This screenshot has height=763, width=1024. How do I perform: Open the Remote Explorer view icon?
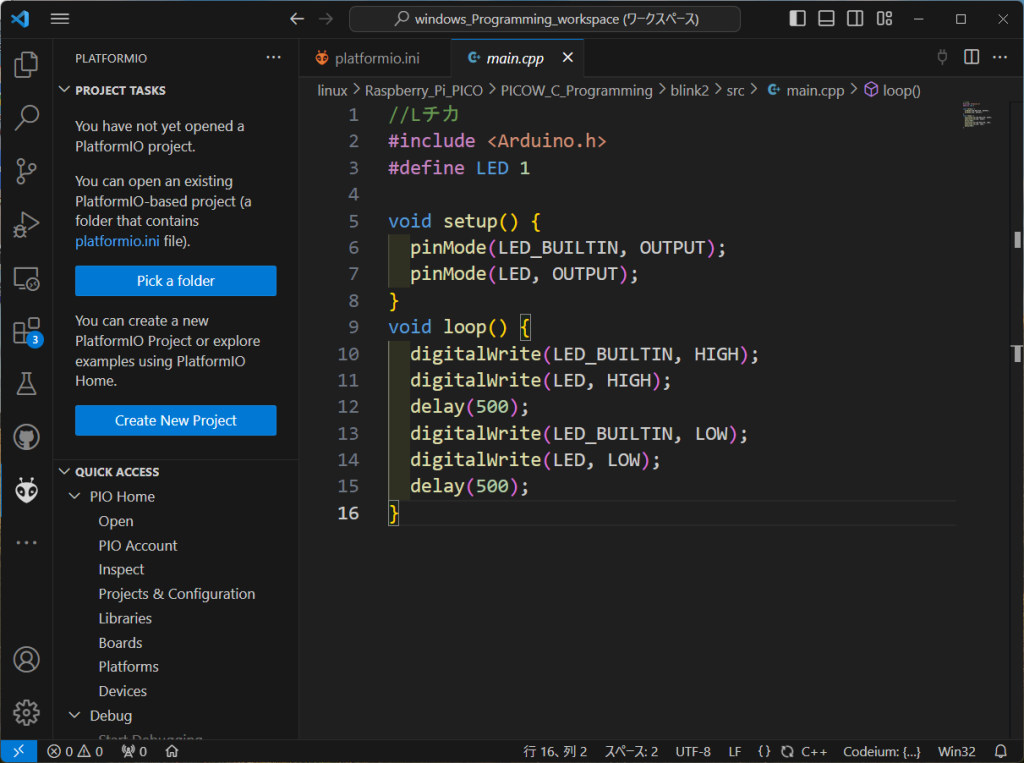pos(26,278)
